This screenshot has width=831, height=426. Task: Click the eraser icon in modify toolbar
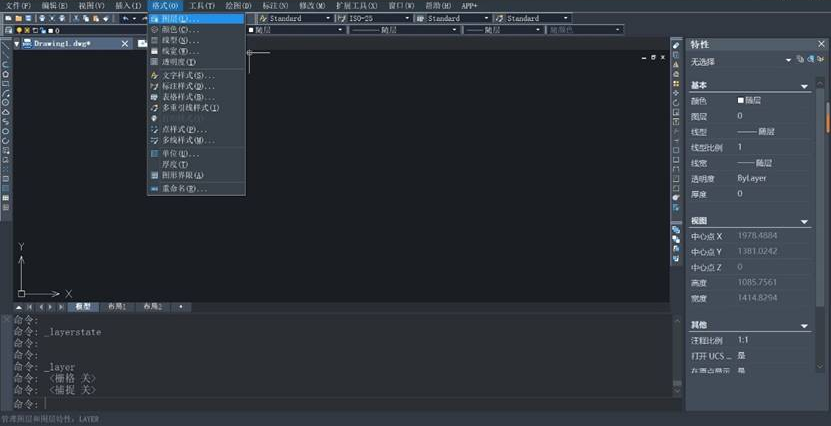(x=676, y=46)
